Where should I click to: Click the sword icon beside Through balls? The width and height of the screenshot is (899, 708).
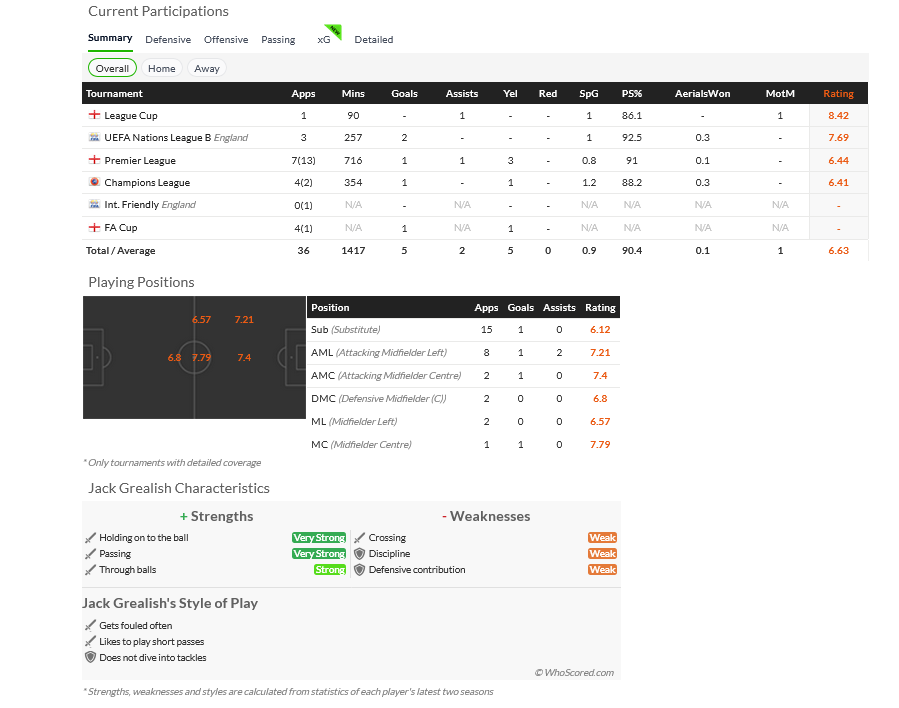[90, 570]
